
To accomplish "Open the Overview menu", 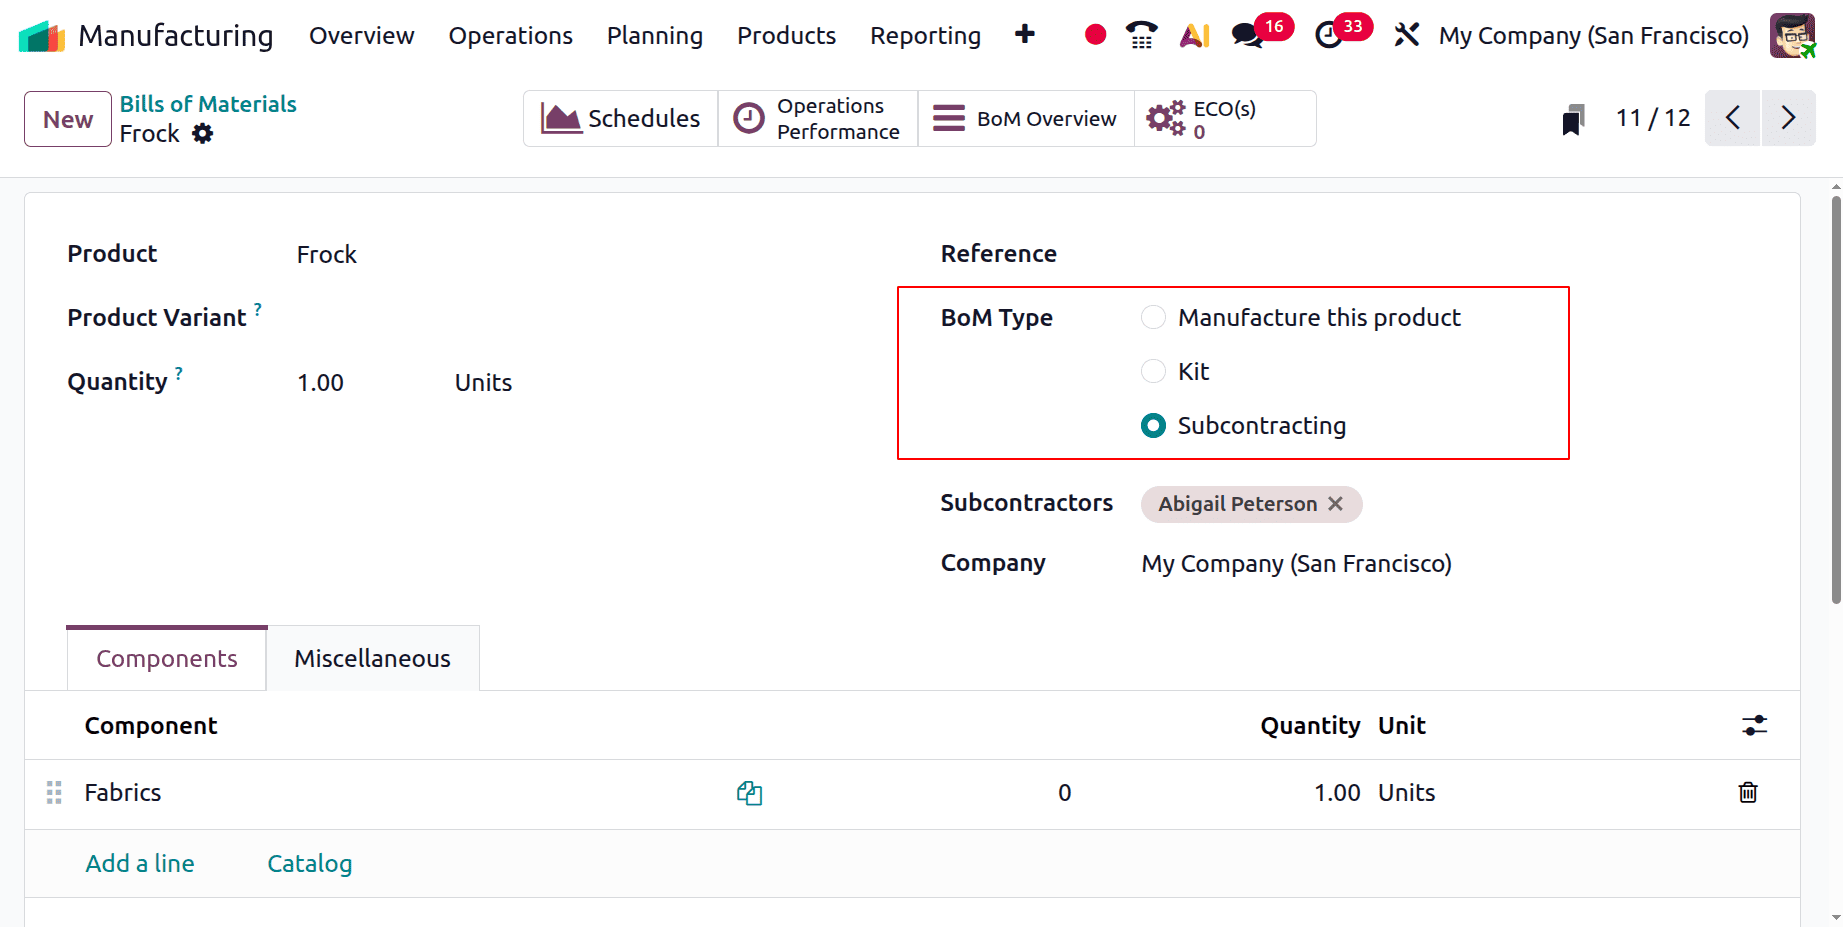I will coord(361,36).
